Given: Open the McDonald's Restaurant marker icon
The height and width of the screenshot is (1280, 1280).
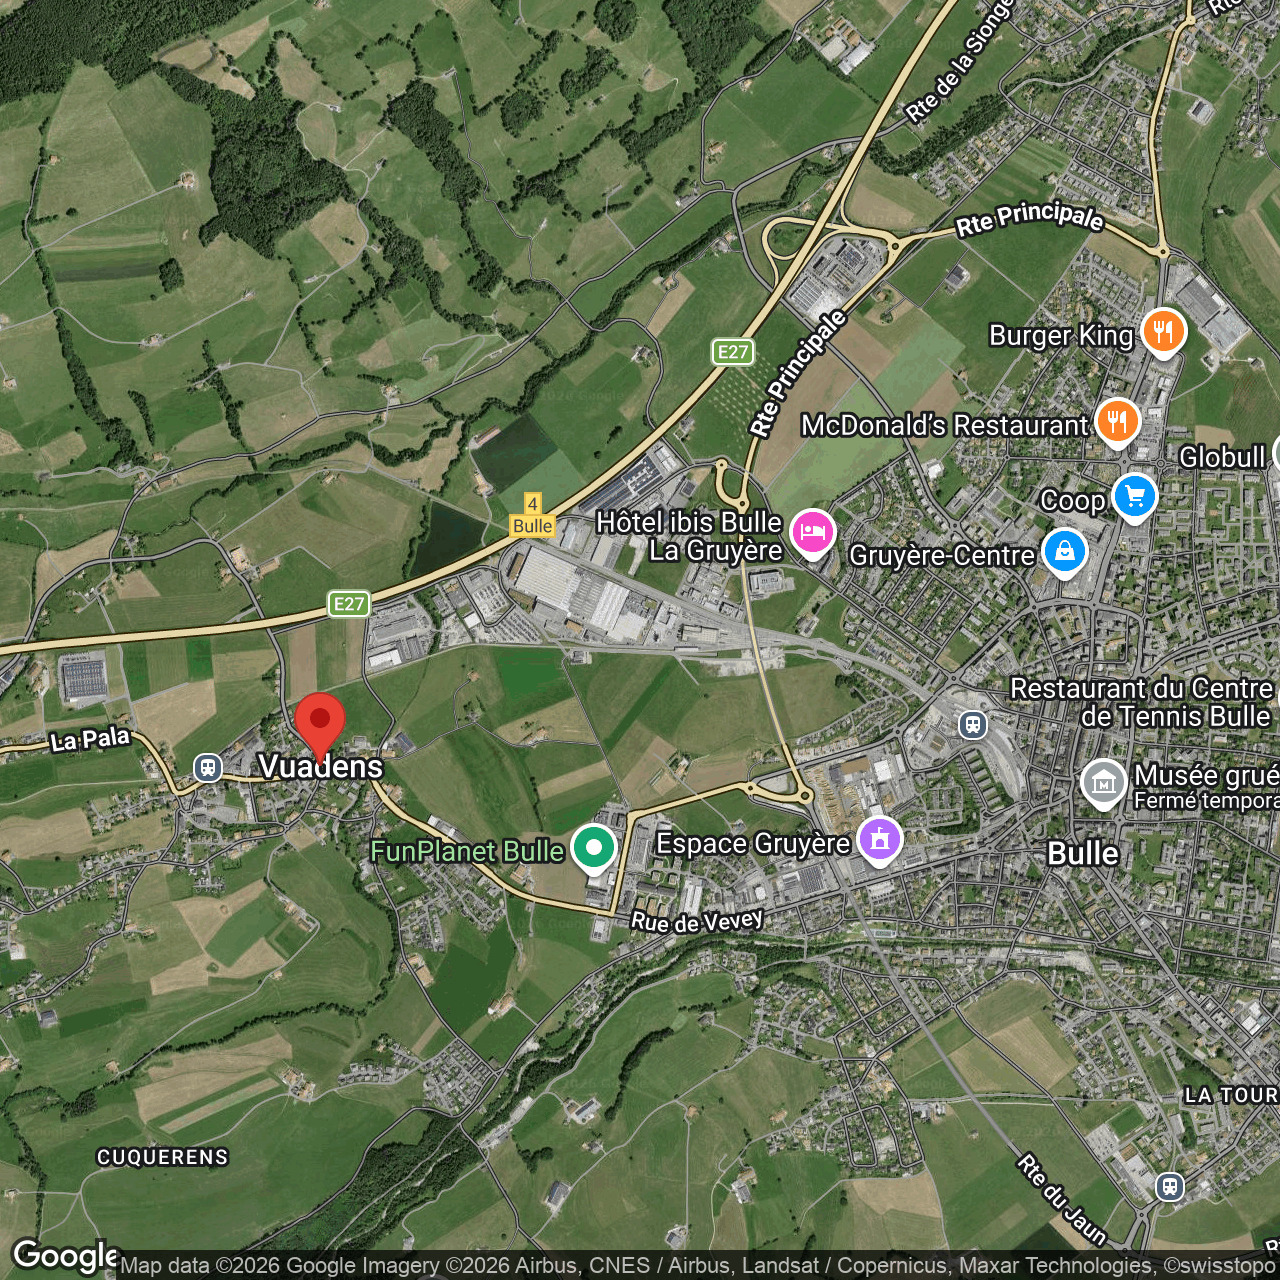Looking at the screenshot, I should (1117, 422).
